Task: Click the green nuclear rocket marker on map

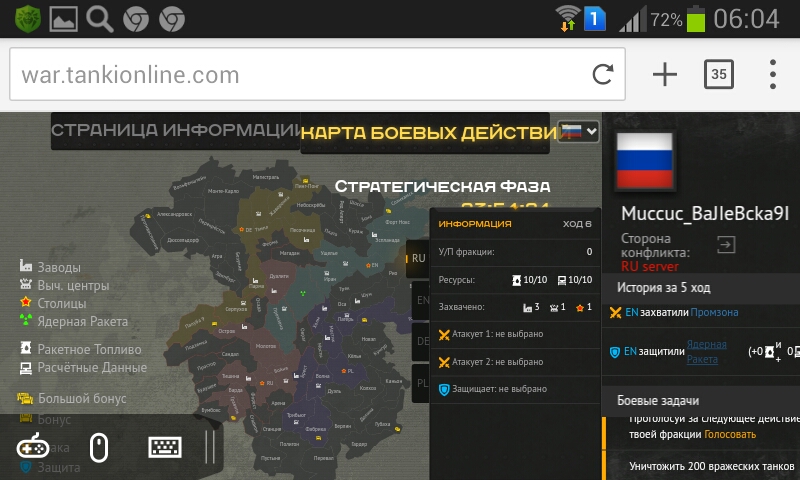Action: [x=303, y=293]
